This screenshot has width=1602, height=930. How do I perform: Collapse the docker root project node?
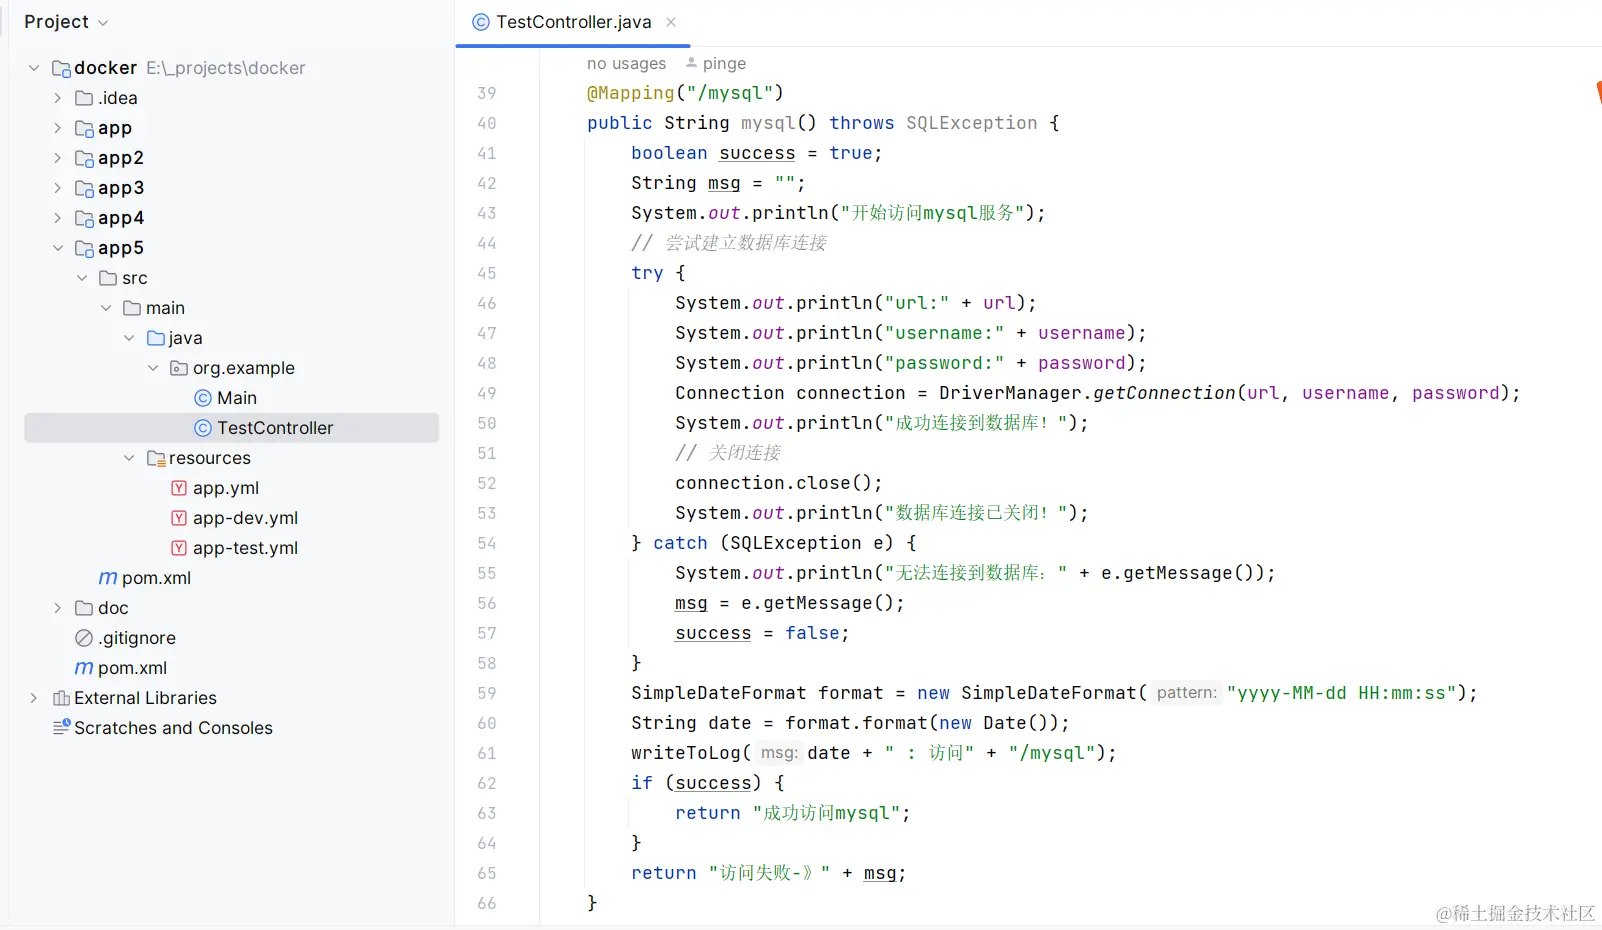[x=34, y=68]
